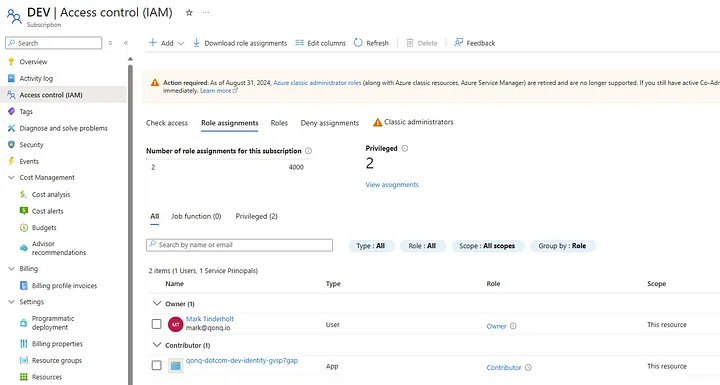Viewport: 720px width, 385px height.
Task: Switch to the Roles tab
Action: [x=279, y=123]
